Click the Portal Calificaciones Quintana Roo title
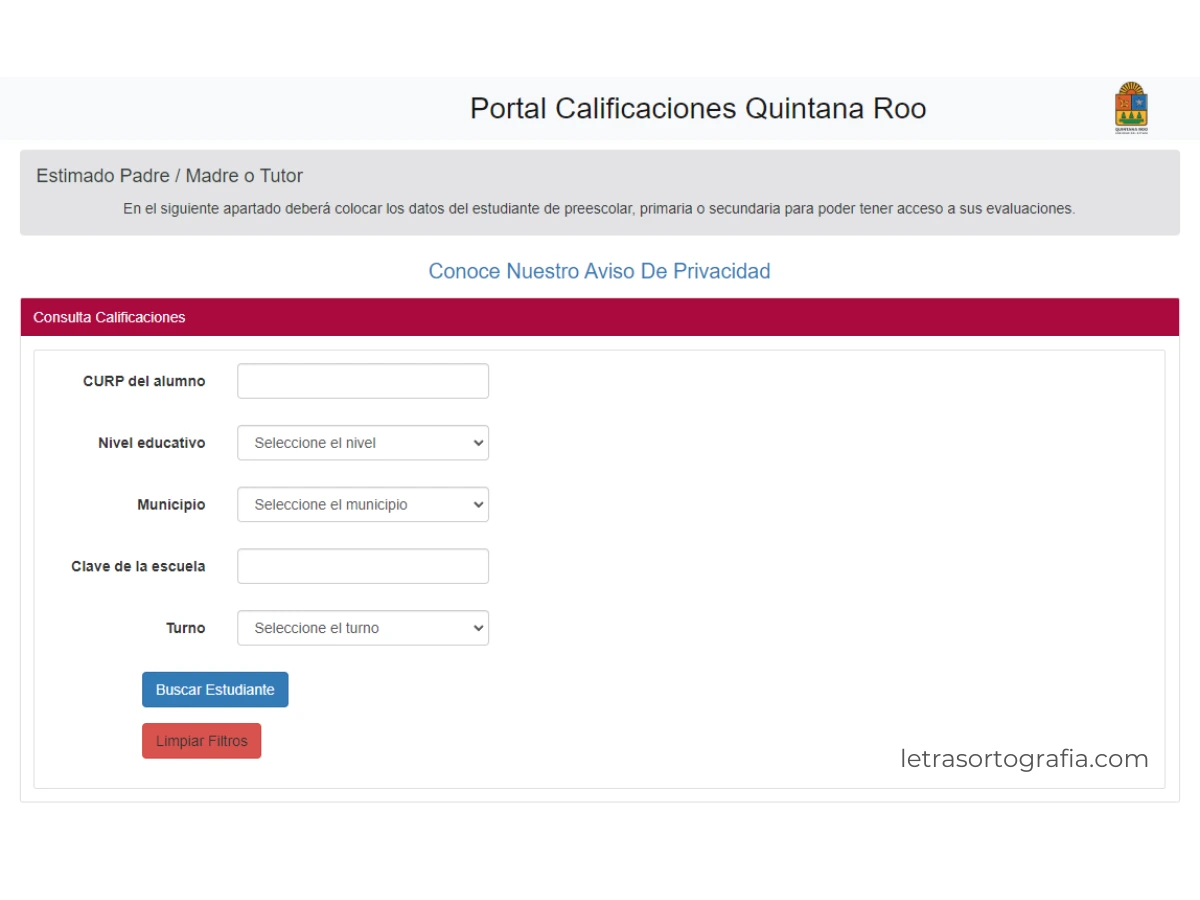The width and height of the screenshot is (1200, 900). pyautogui.click(x=698, y=108)
